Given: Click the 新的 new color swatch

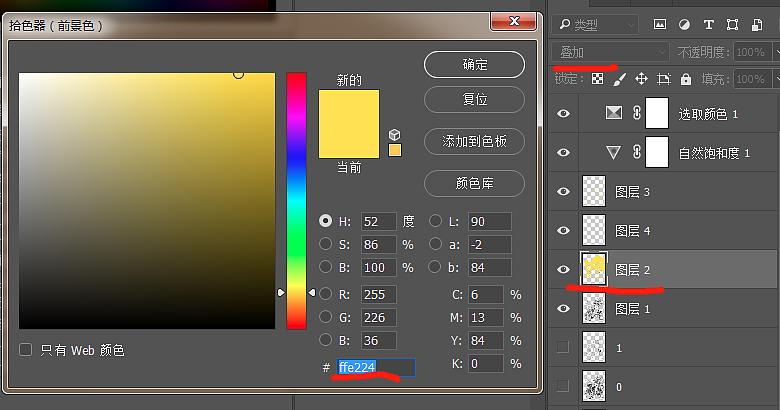Looking at the screenshot, I should point(349,106).
